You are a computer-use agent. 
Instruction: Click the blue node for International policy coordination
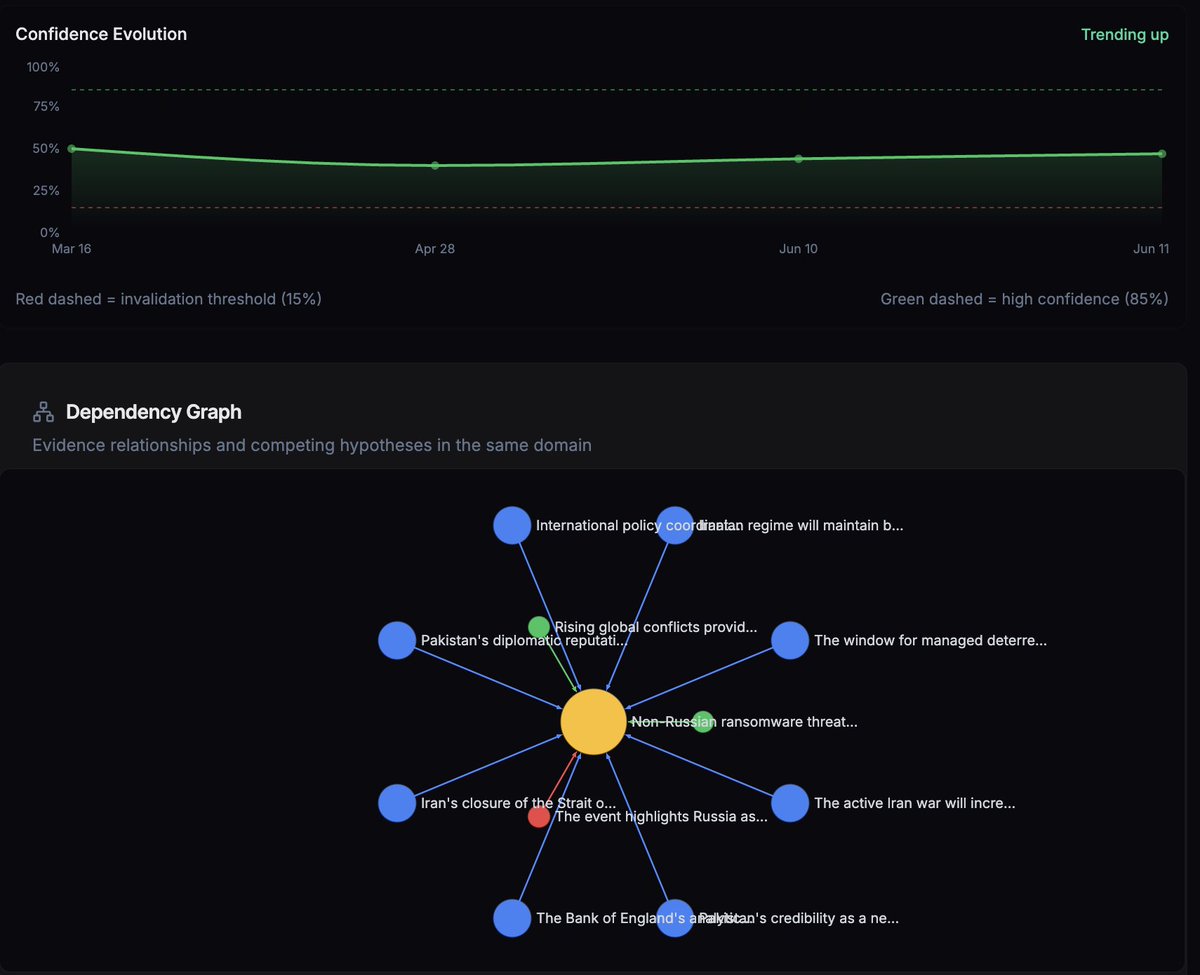point(512,525)
